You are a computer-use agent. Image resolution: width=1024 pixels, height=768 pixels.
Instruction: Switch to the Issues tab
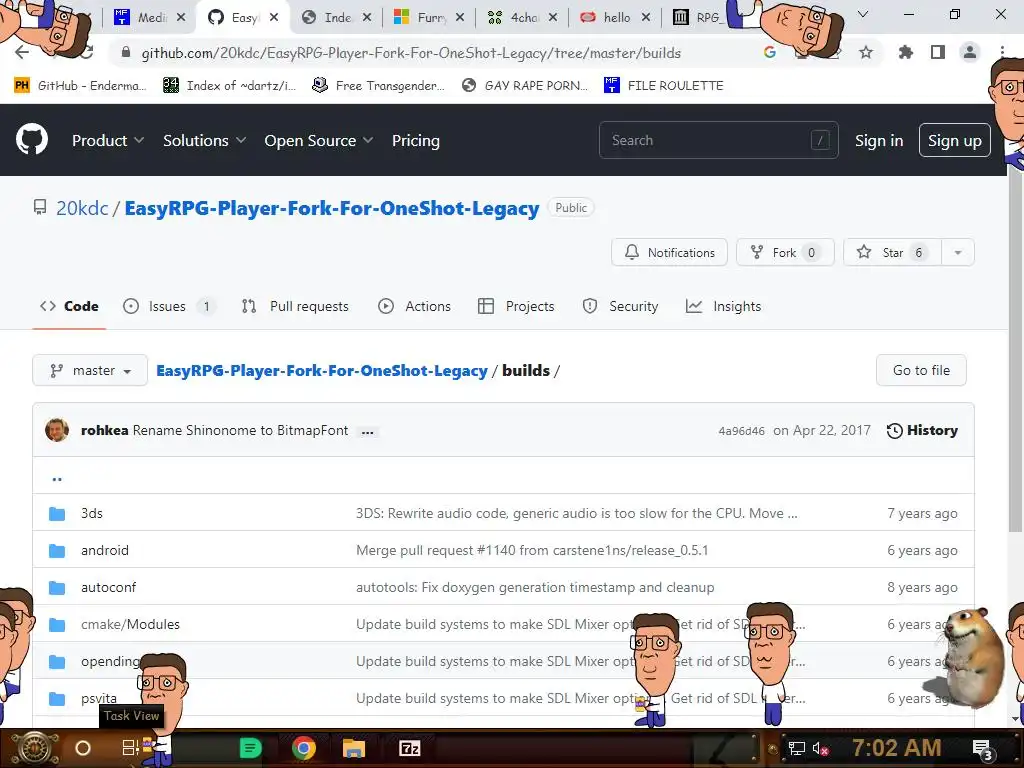point(168,306)
